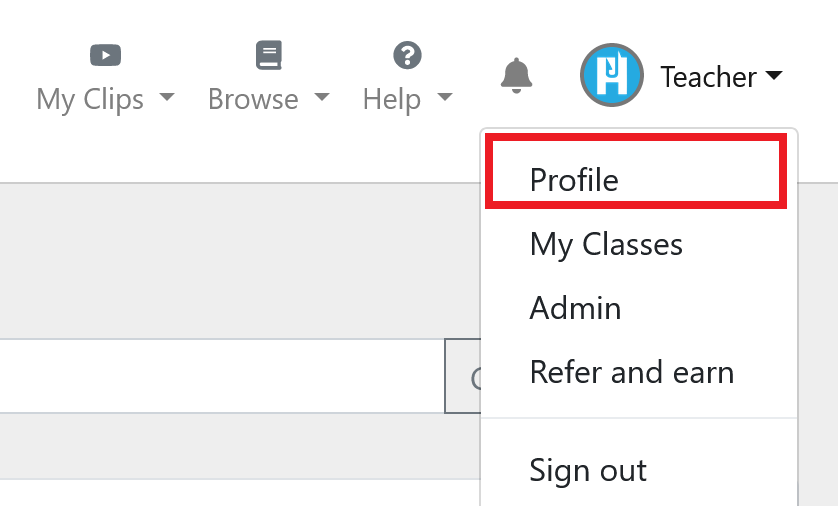838x506 pixels.
Task: Click the Help question mark icon
Action: (407, 55)
